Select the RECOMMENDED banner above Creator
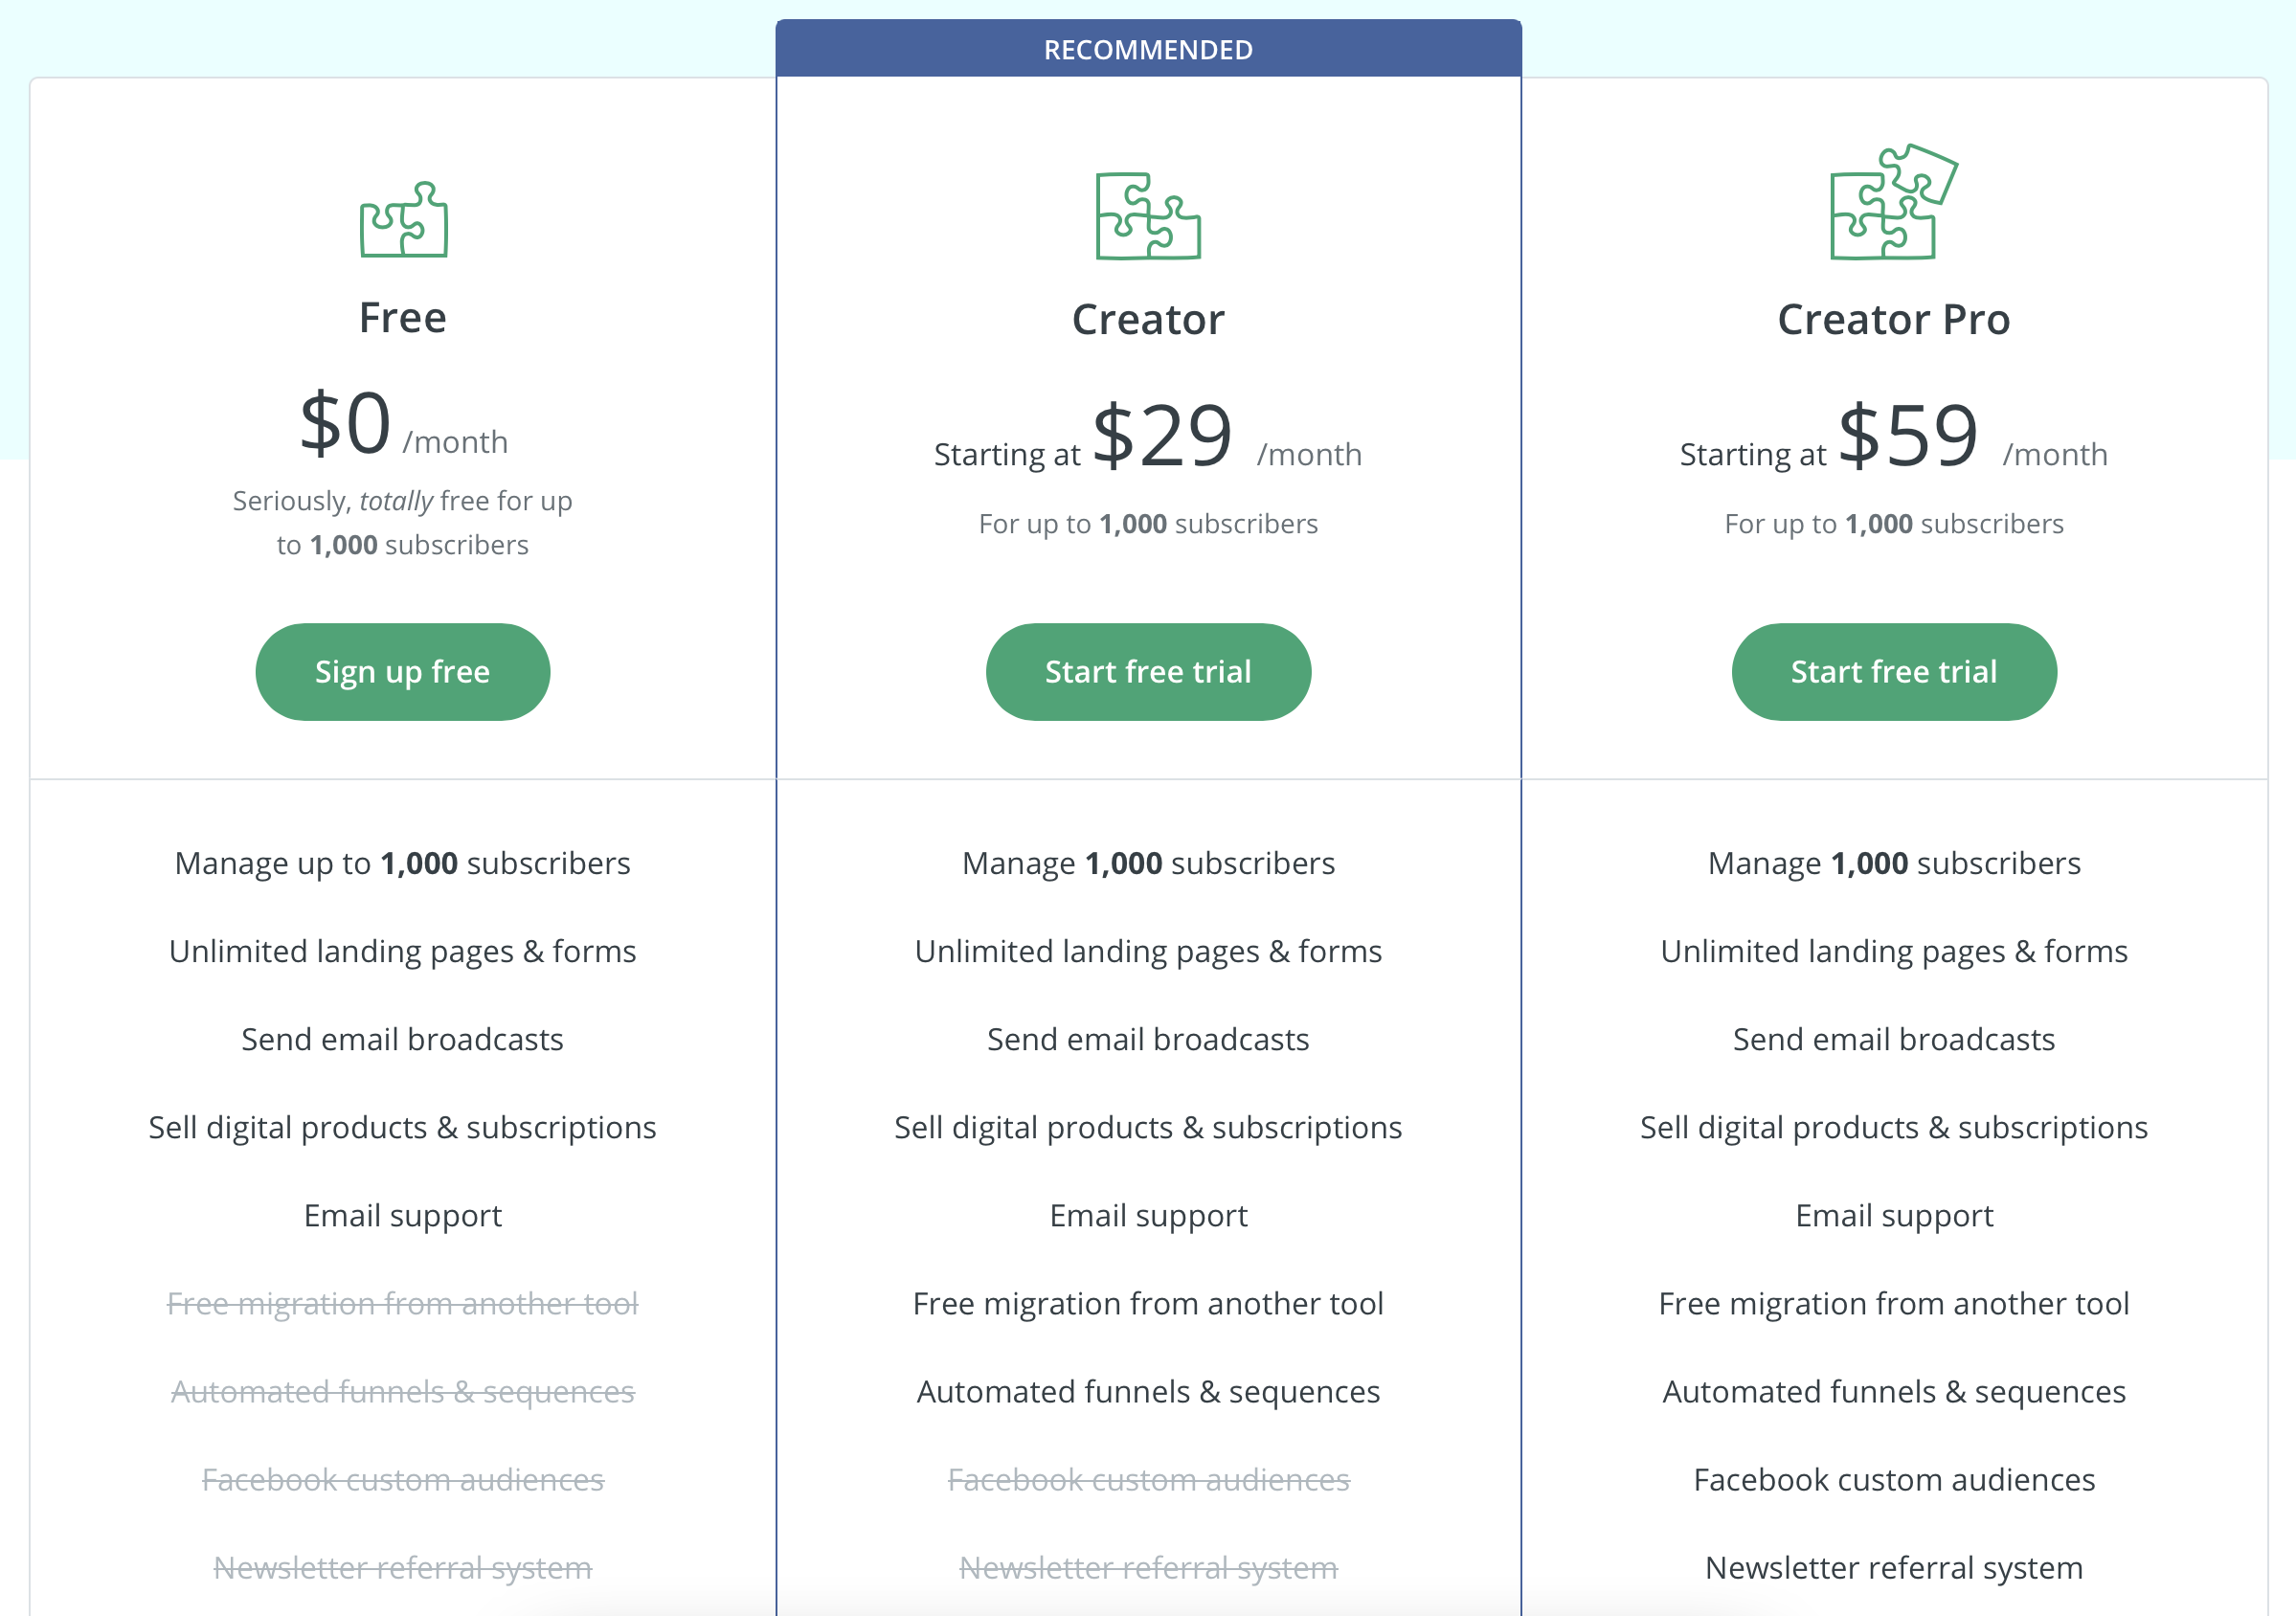 (1148, 48)
